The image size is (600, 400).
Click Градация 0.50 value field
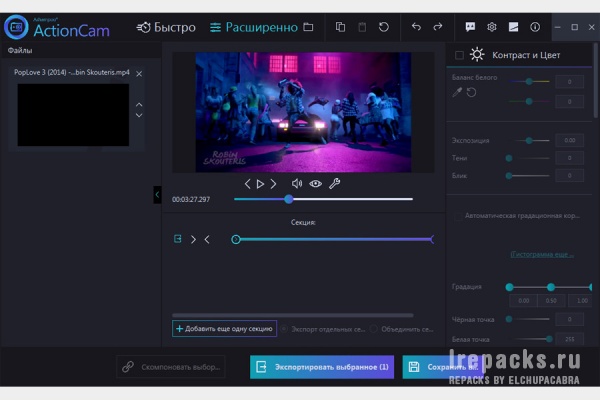click(x=551, y=300)
